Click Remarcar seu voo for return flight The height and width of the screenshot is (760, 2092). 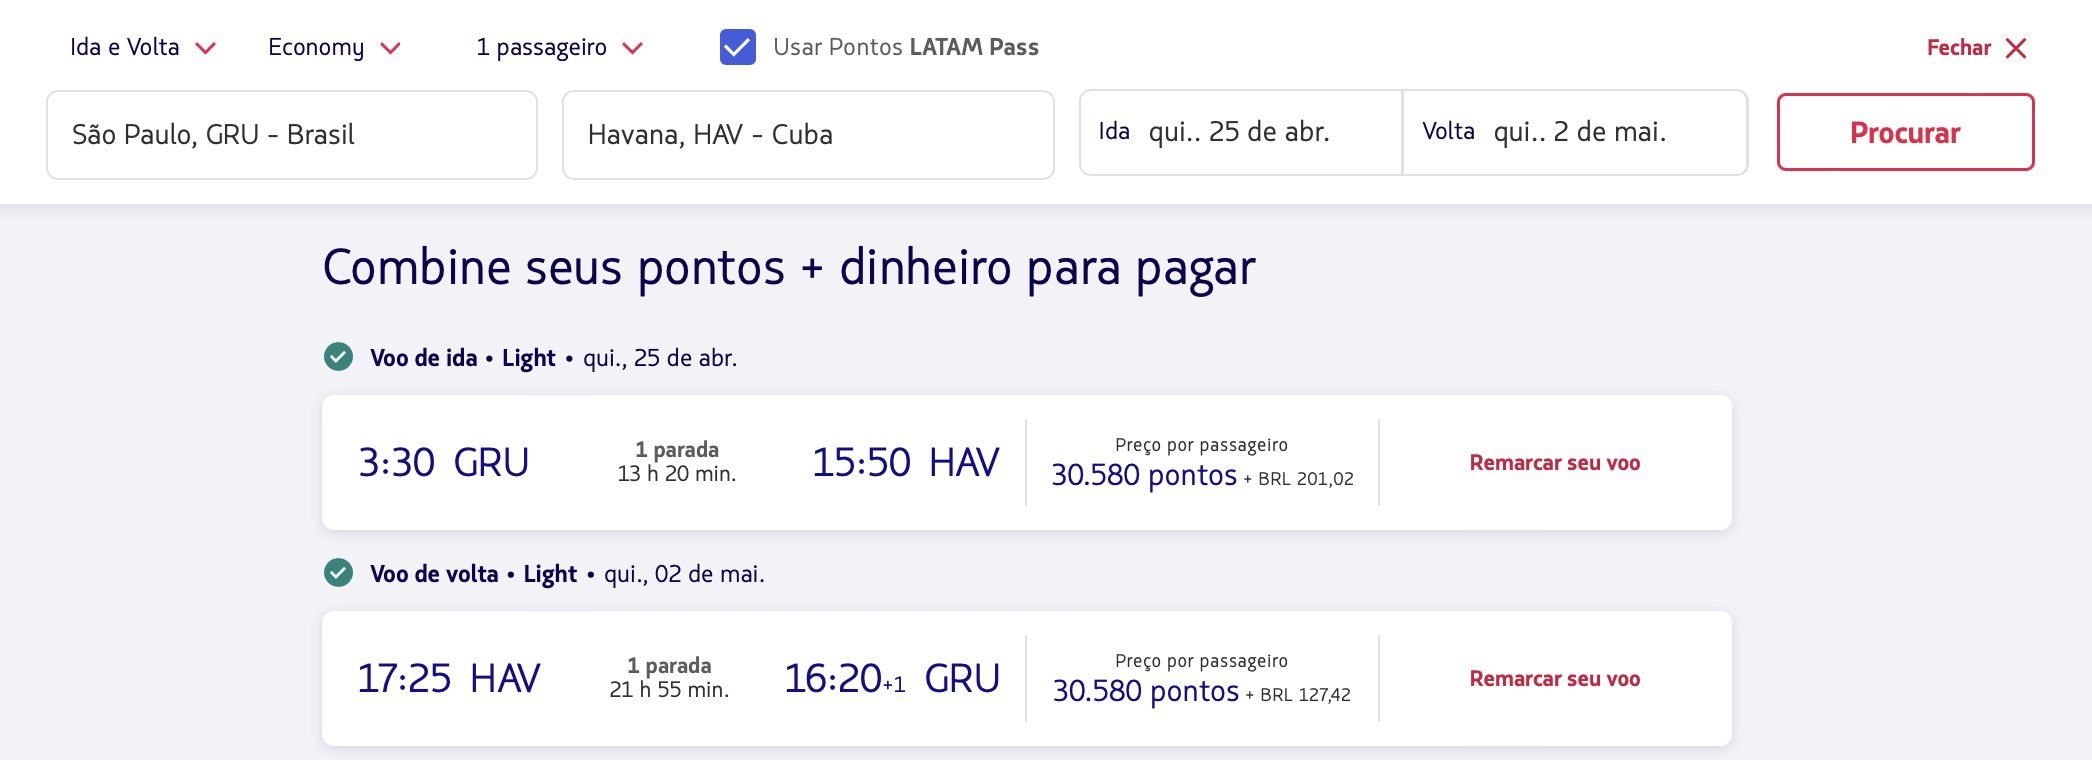pyautogui.click(x=1554, y=679)
